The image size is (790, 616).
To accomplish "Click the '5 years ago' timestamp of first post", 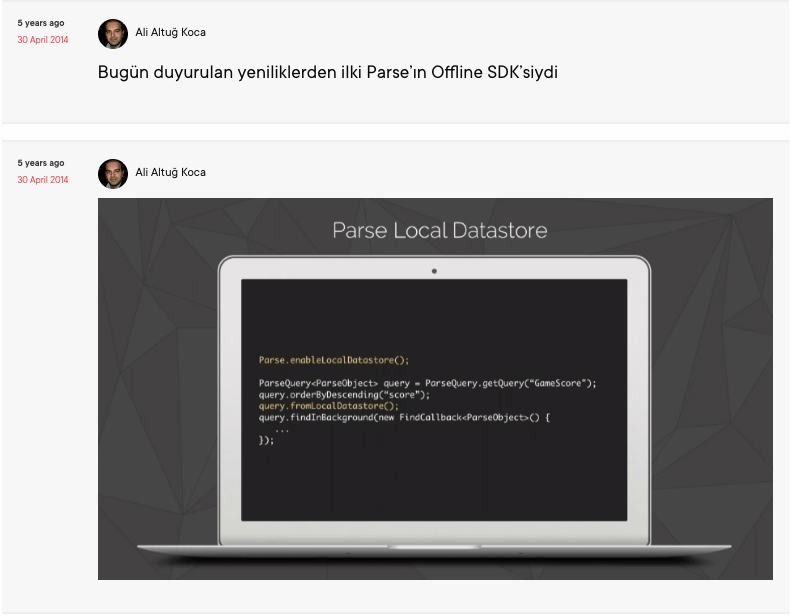I will [41, 22].
